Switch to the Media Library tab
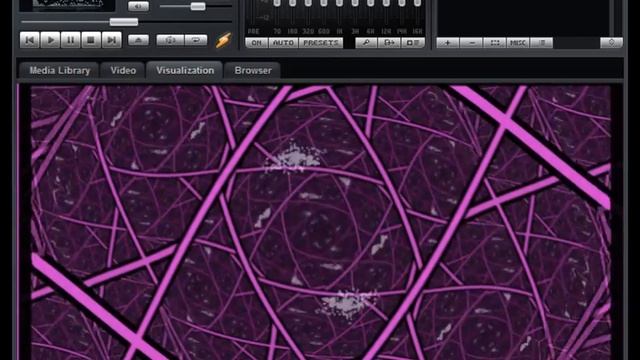Image resolution: width=640 pixels, height=360 pixels. [x=60, y=70]
